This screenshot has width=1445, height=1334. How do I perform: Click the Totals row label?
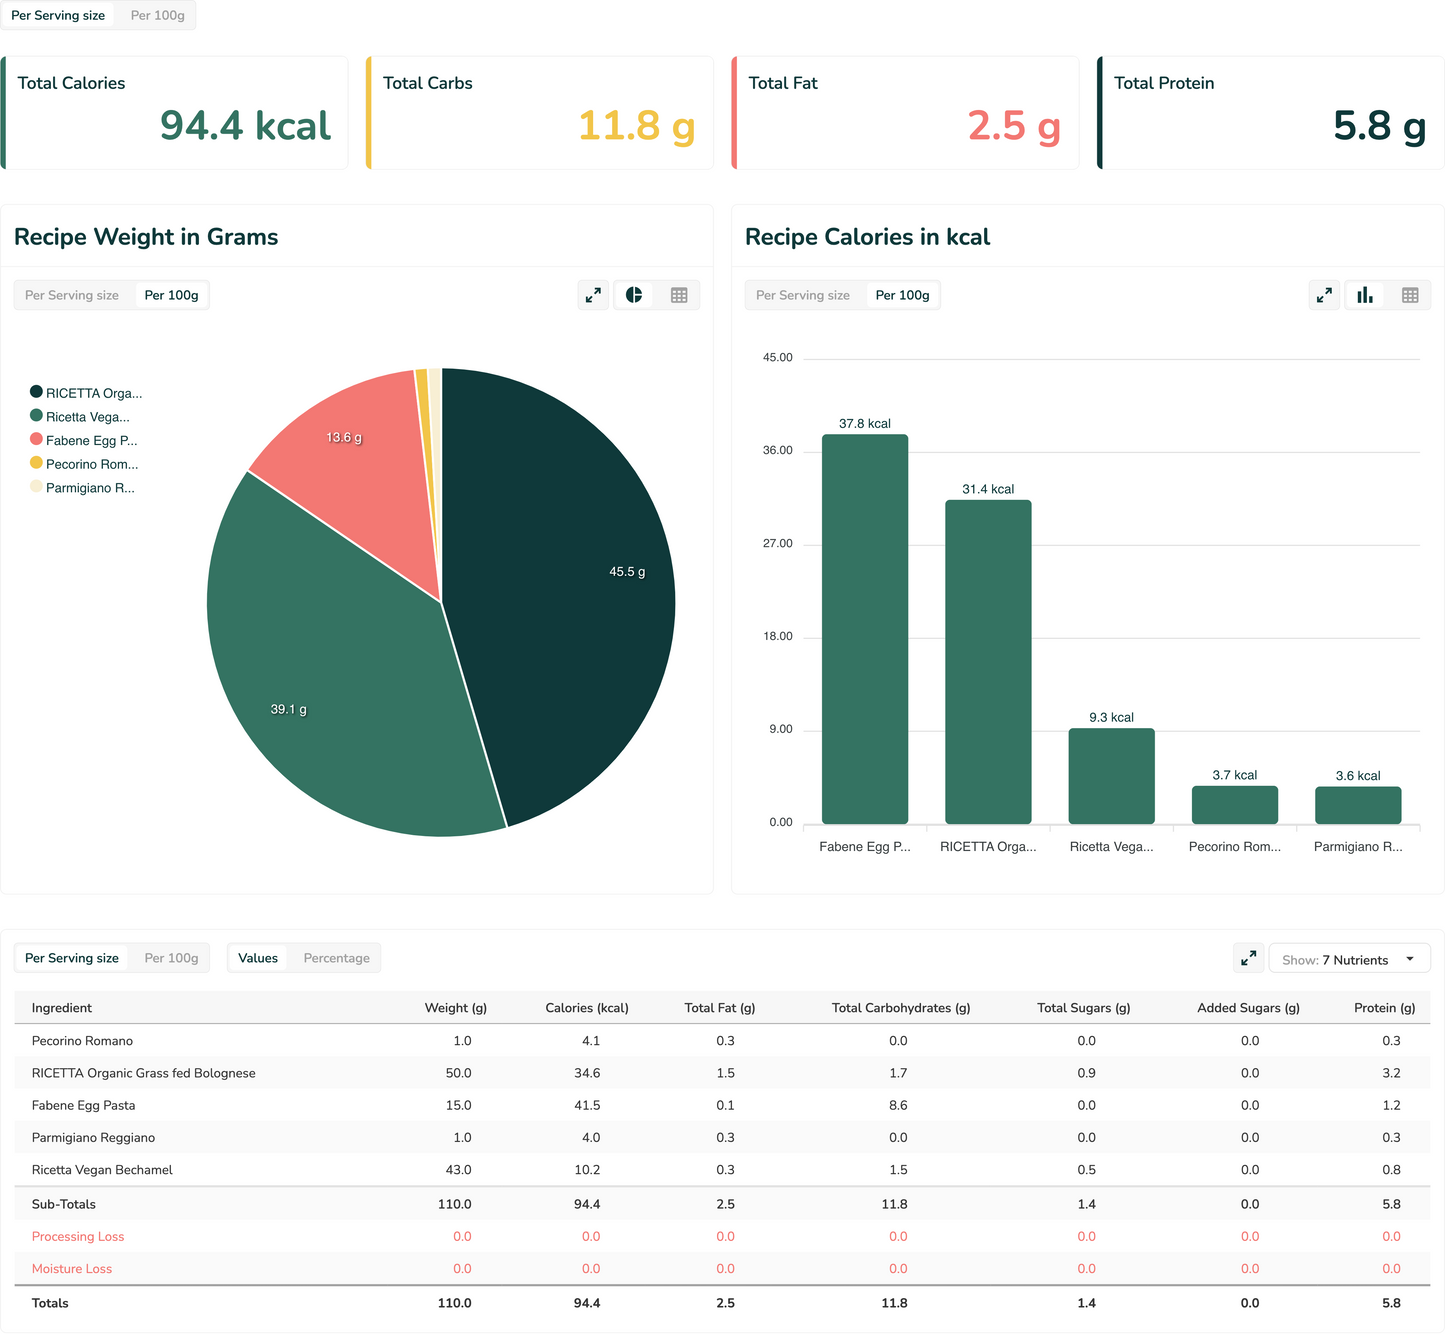coord(50,1303)
